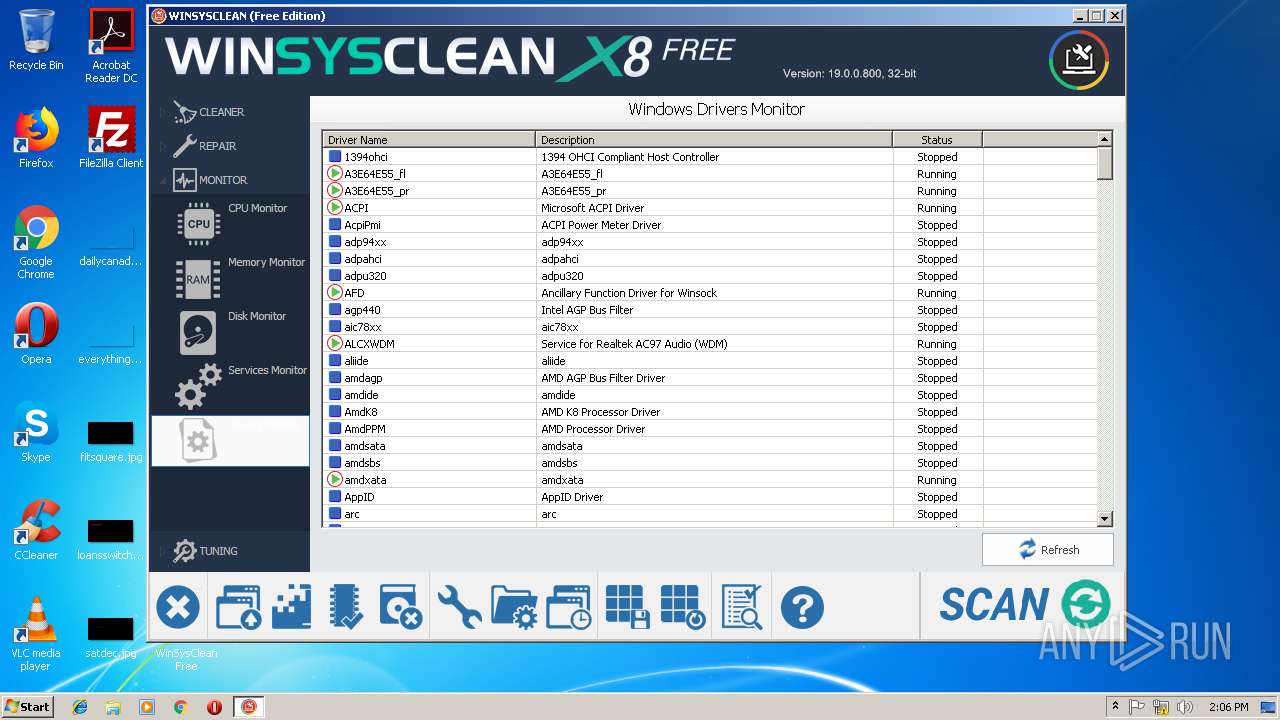Click the AMD Processor Driver description
Screen dimensions: 1280x720
pos(593,429)
